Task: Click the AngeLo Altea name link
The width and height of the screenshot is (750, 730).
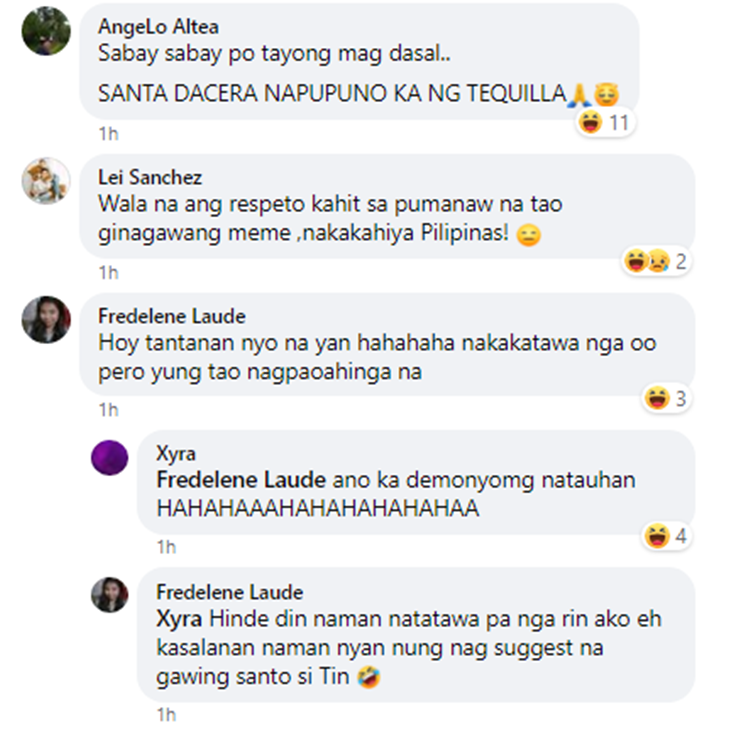Action: coord(158,27)
